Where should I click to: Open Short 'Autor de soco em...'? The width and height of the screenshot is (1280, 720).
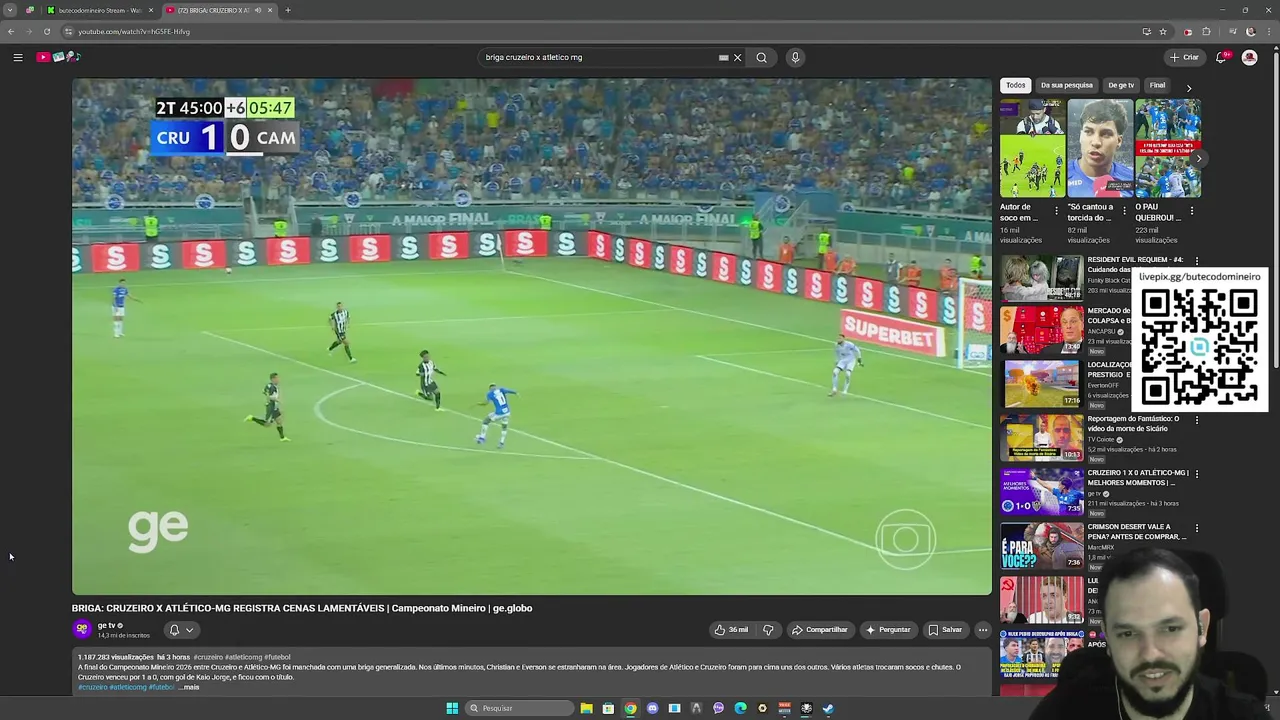click(1032, 148)
